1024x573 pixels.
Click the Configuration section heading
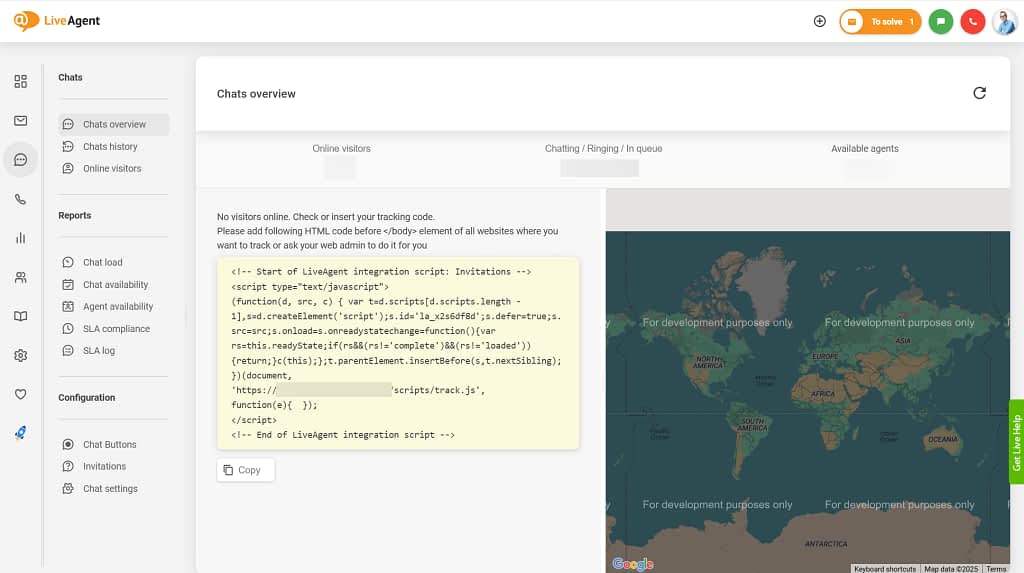(x=86, y=397)
